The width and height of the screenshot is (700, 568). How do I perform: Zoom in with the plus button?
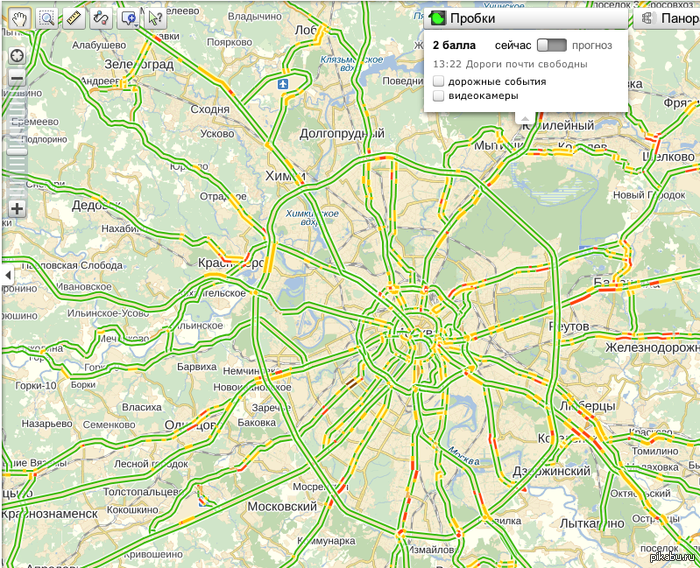16,208
